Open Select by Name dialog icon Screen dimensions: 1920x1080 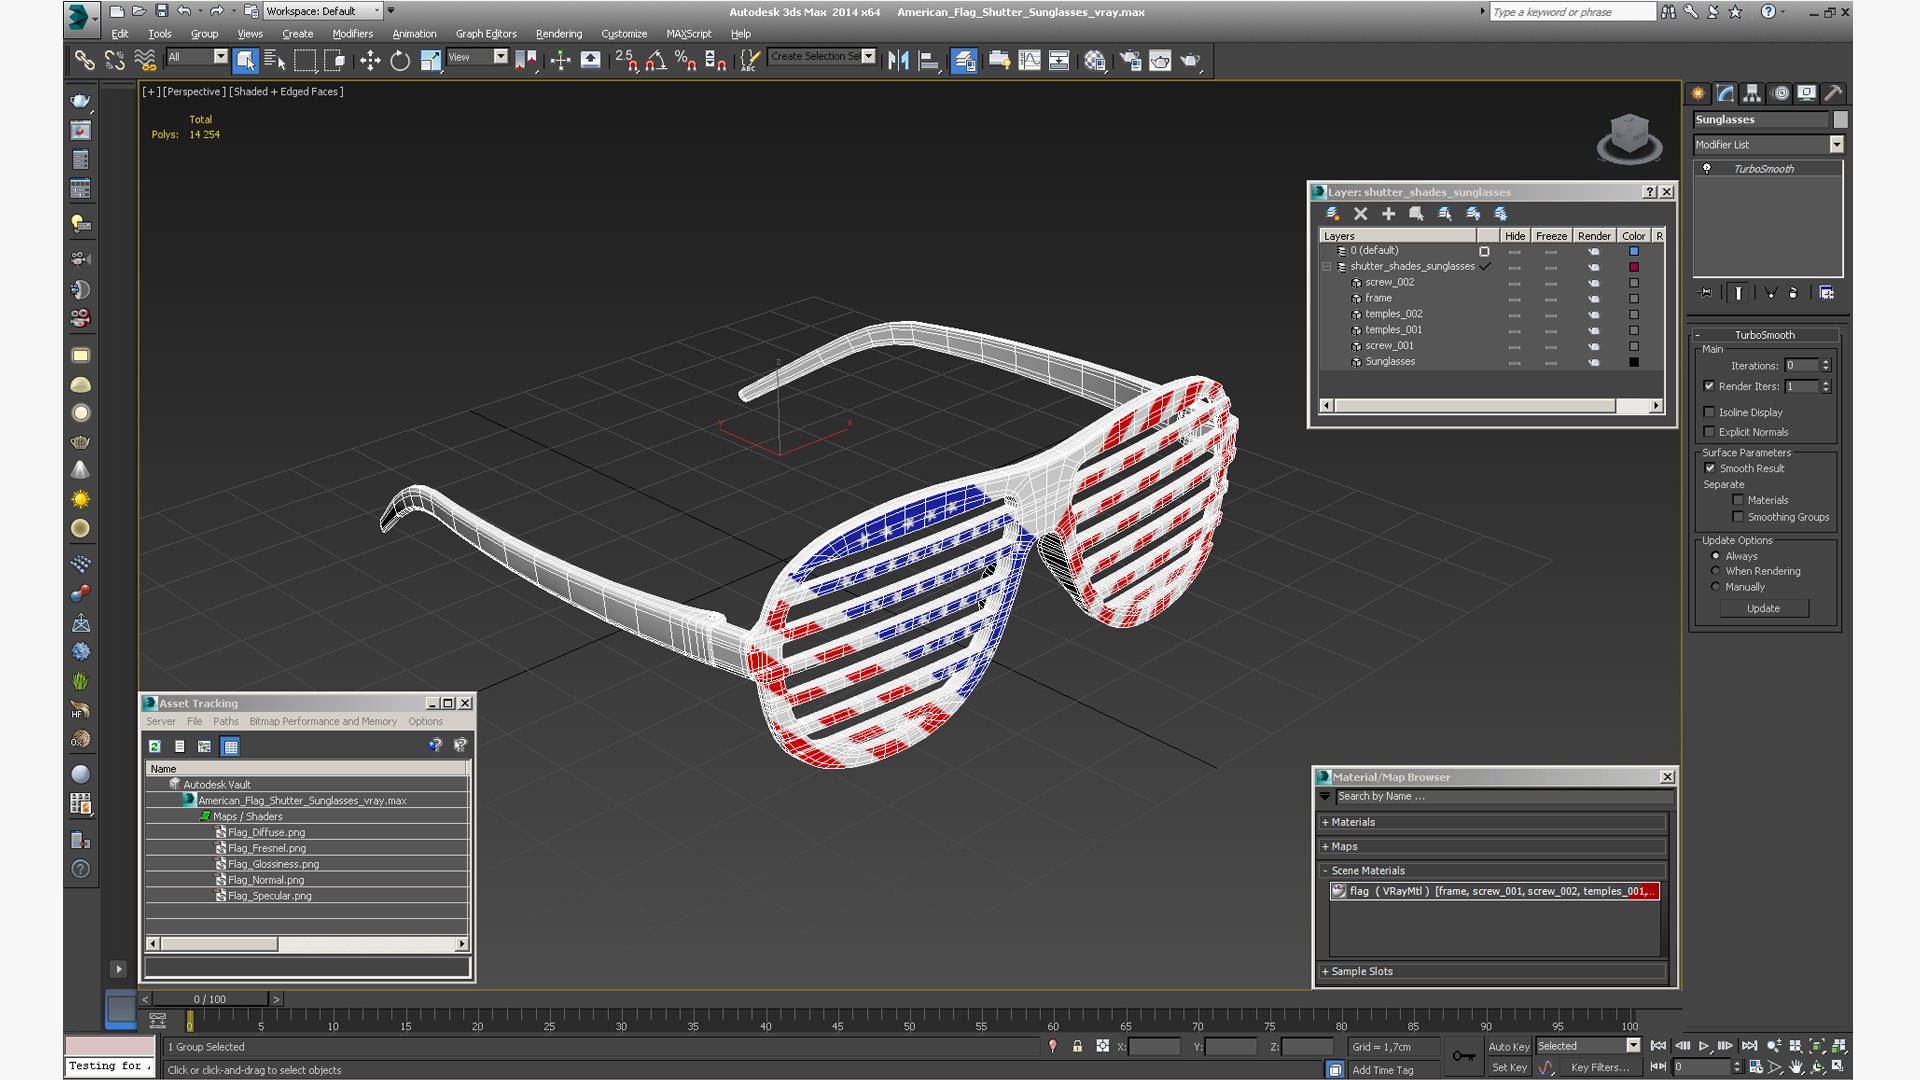275,61
